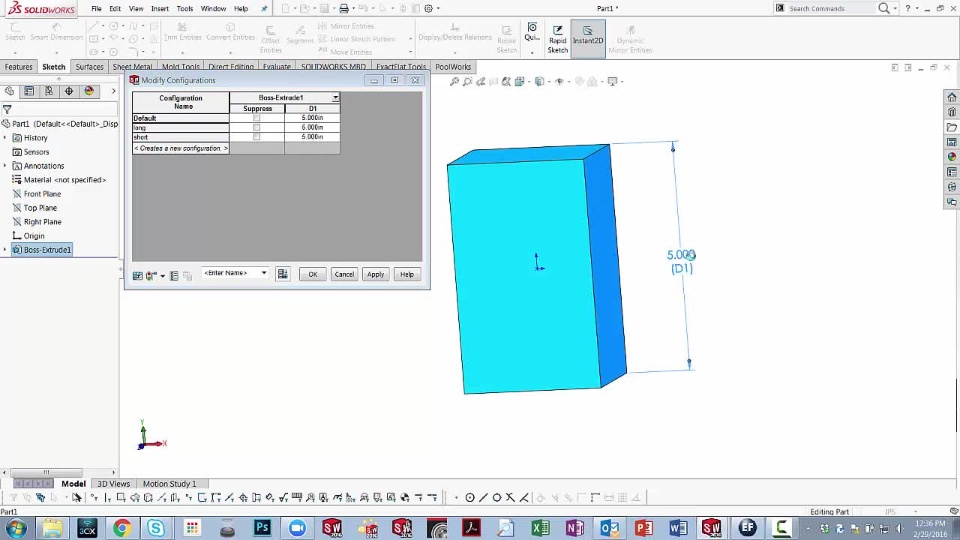Click the rebuild traffic-light icon in Modify Configurations
The image size is (960, 540).
pyautogui.click(x=150, y=276)
